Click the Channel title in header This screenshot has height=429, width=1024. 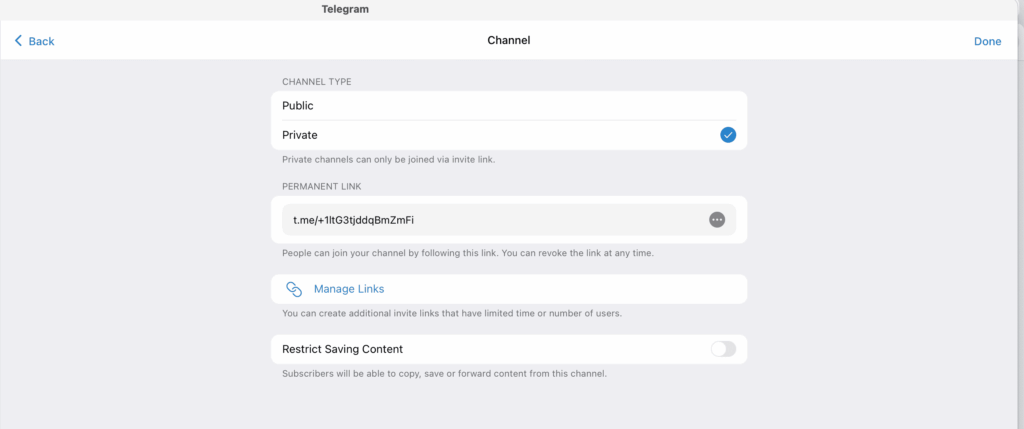click(x=508, y=41)
